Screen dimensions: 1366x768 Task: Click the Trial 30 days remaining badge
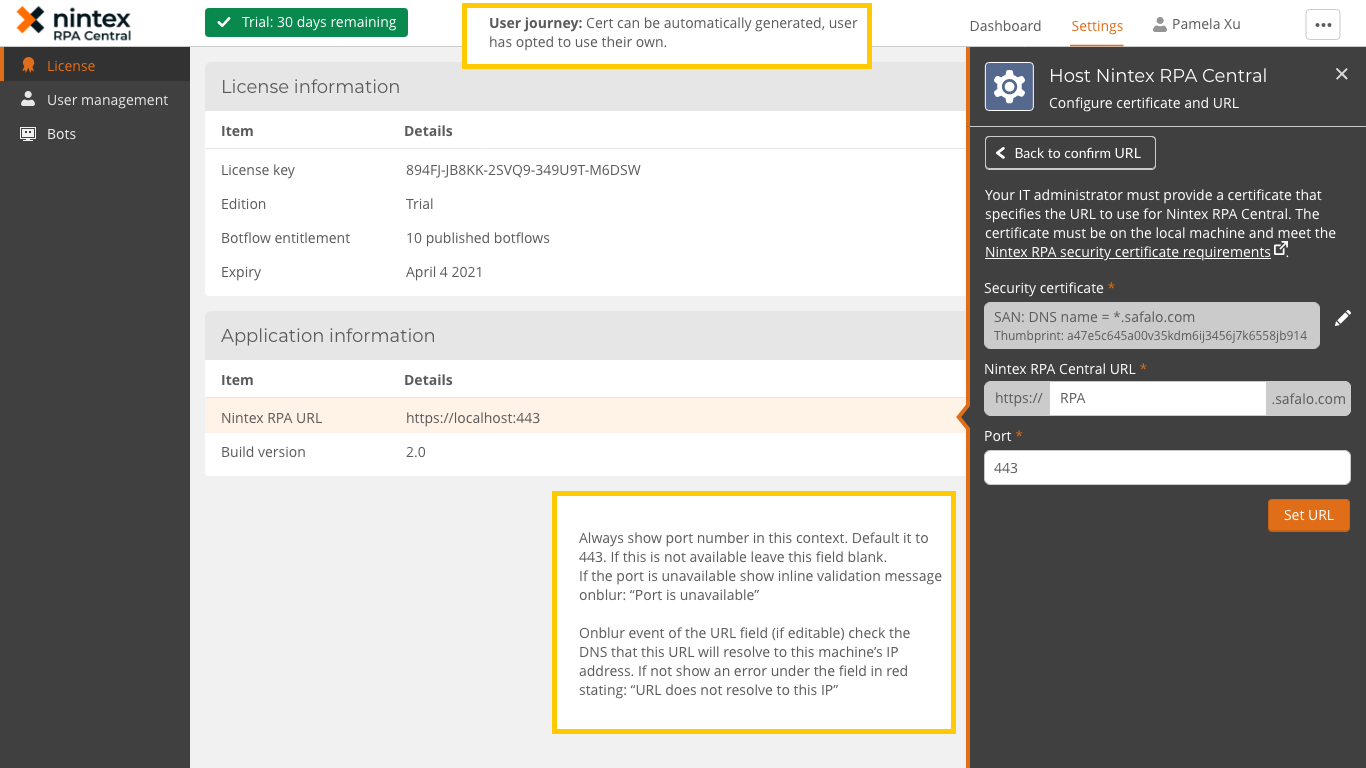[x=306, y=22]
